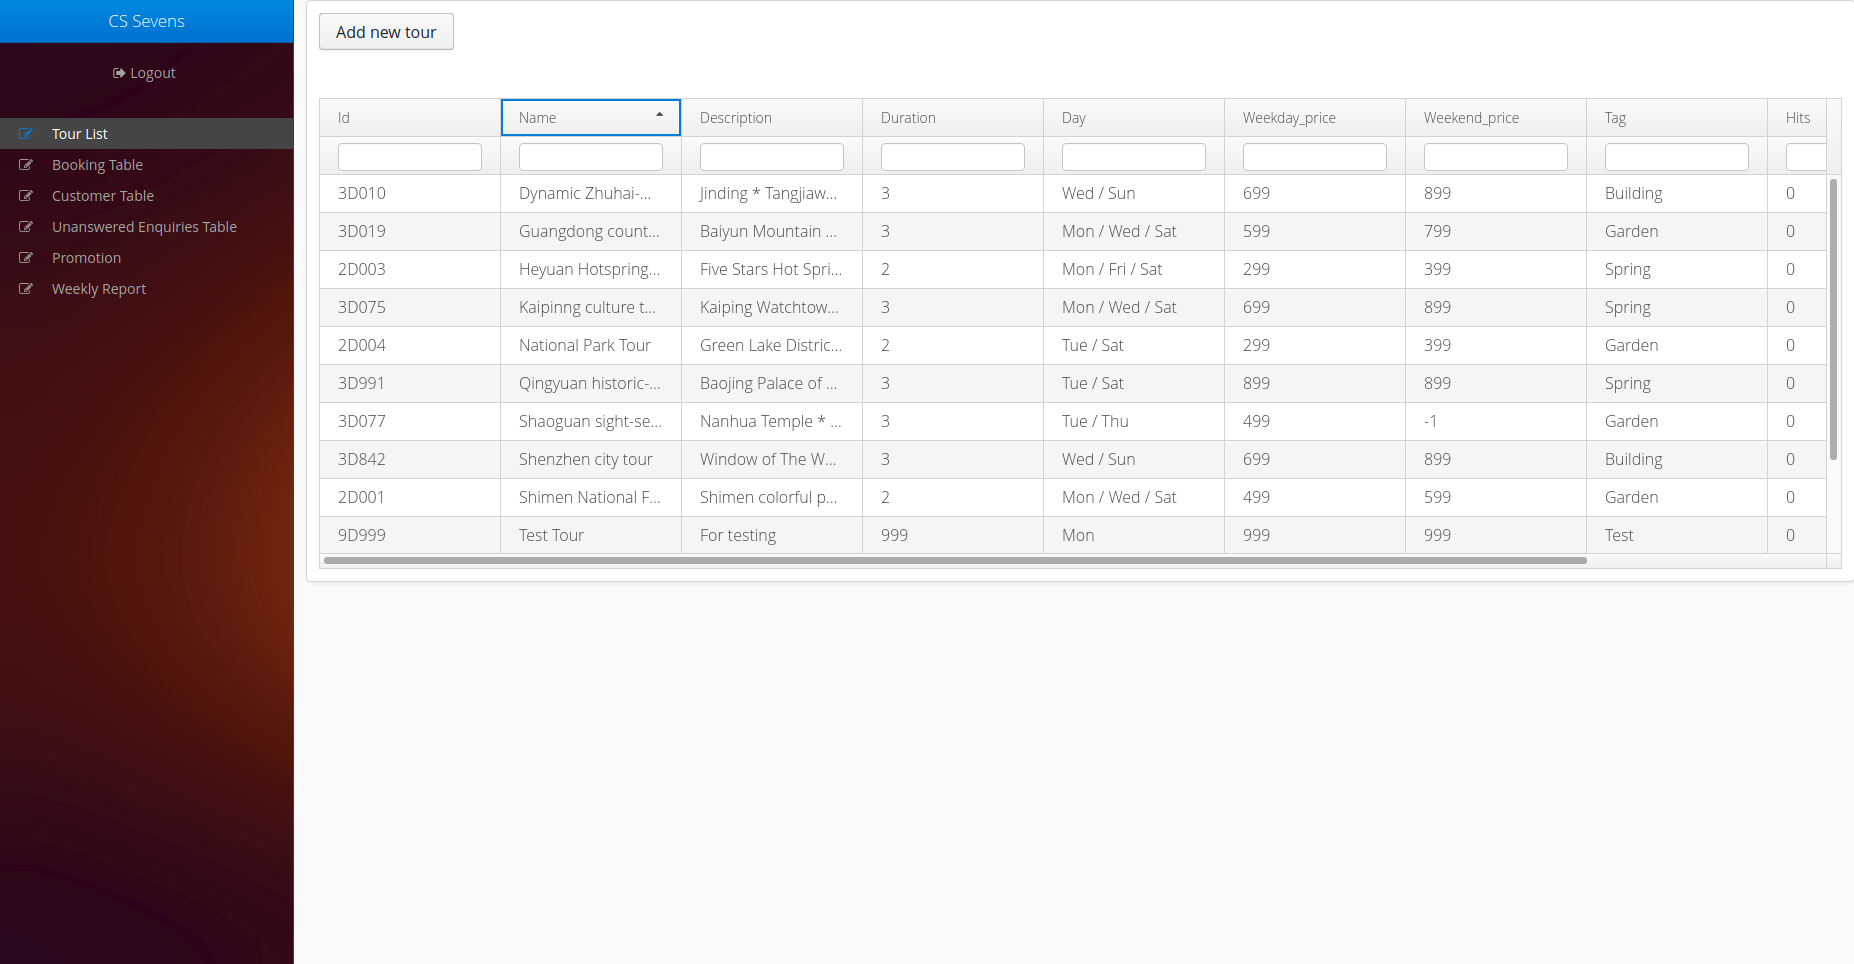Screen dimensions: 1854x964
Task: Open the Promotion page
Action: pyautogui.click(x=147, y=258)
